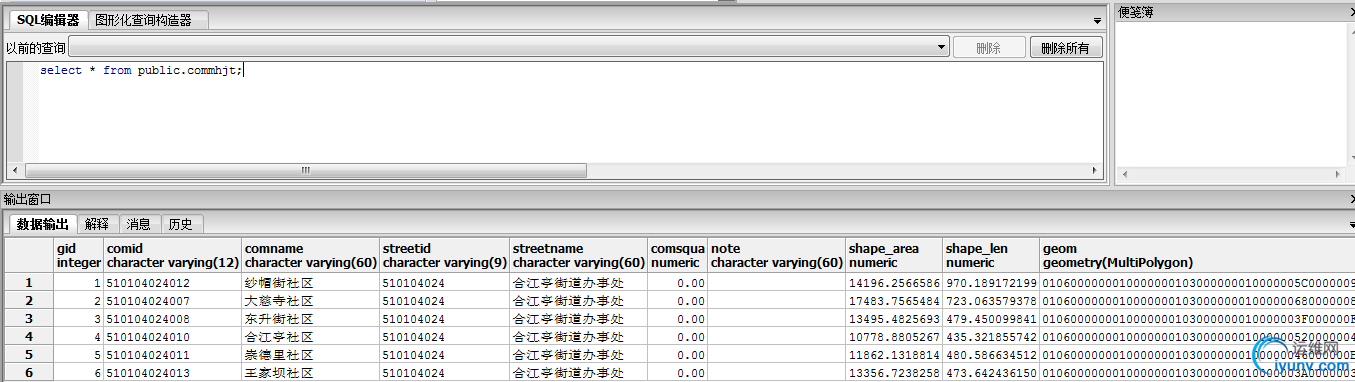Click comid cell 510104024010
The image size is (1355, 382).
coord(173,336)
